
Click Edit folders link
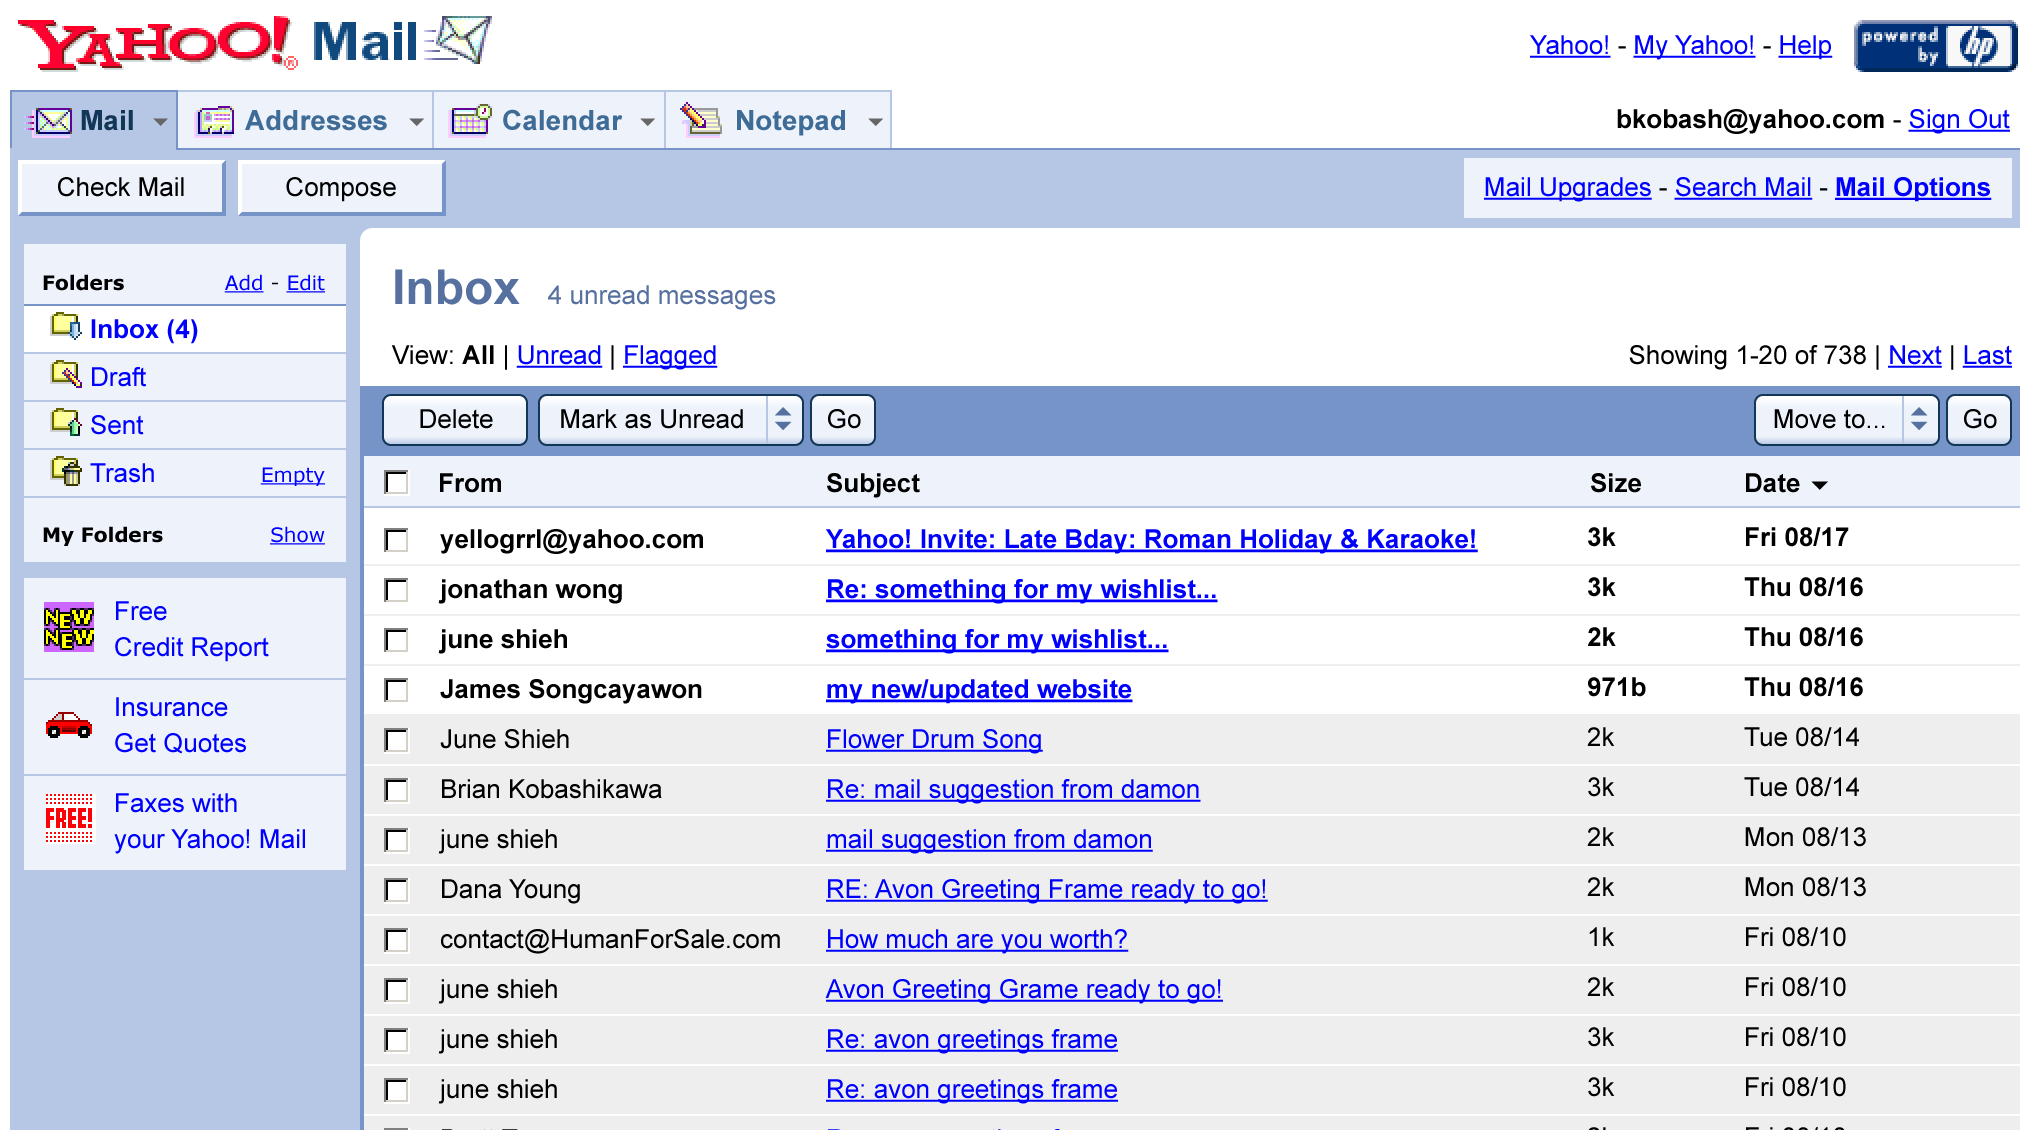(305, 283)
